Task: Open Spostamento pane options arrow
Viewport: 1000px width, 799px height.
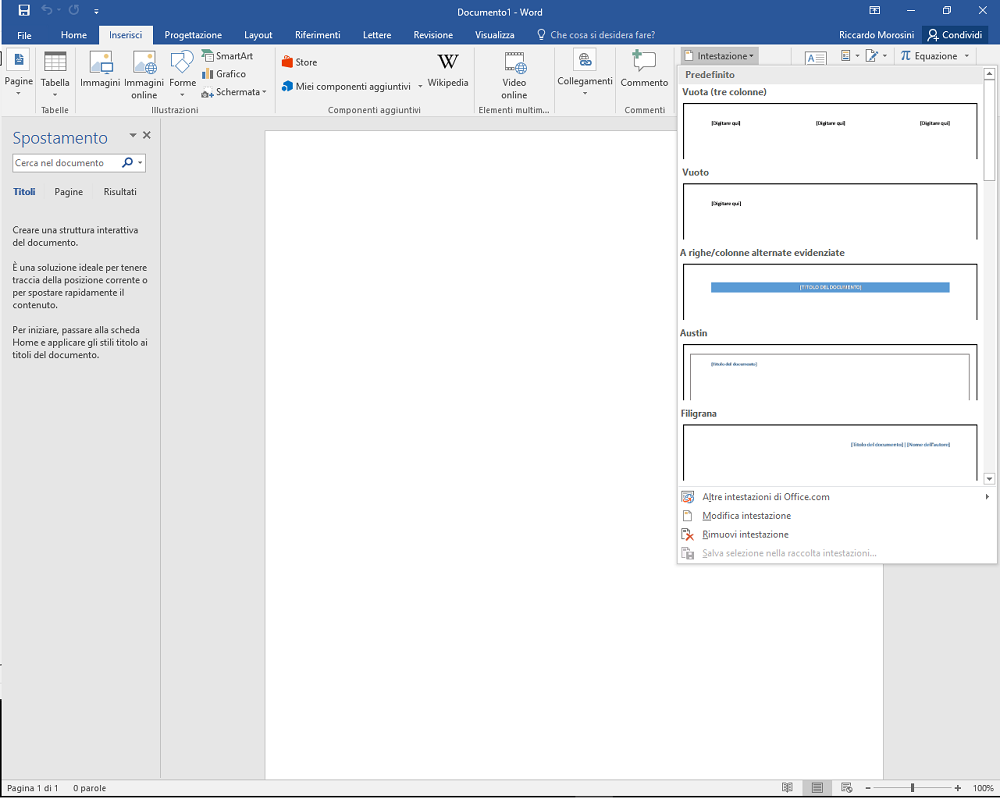Action: tap(133, 135)
